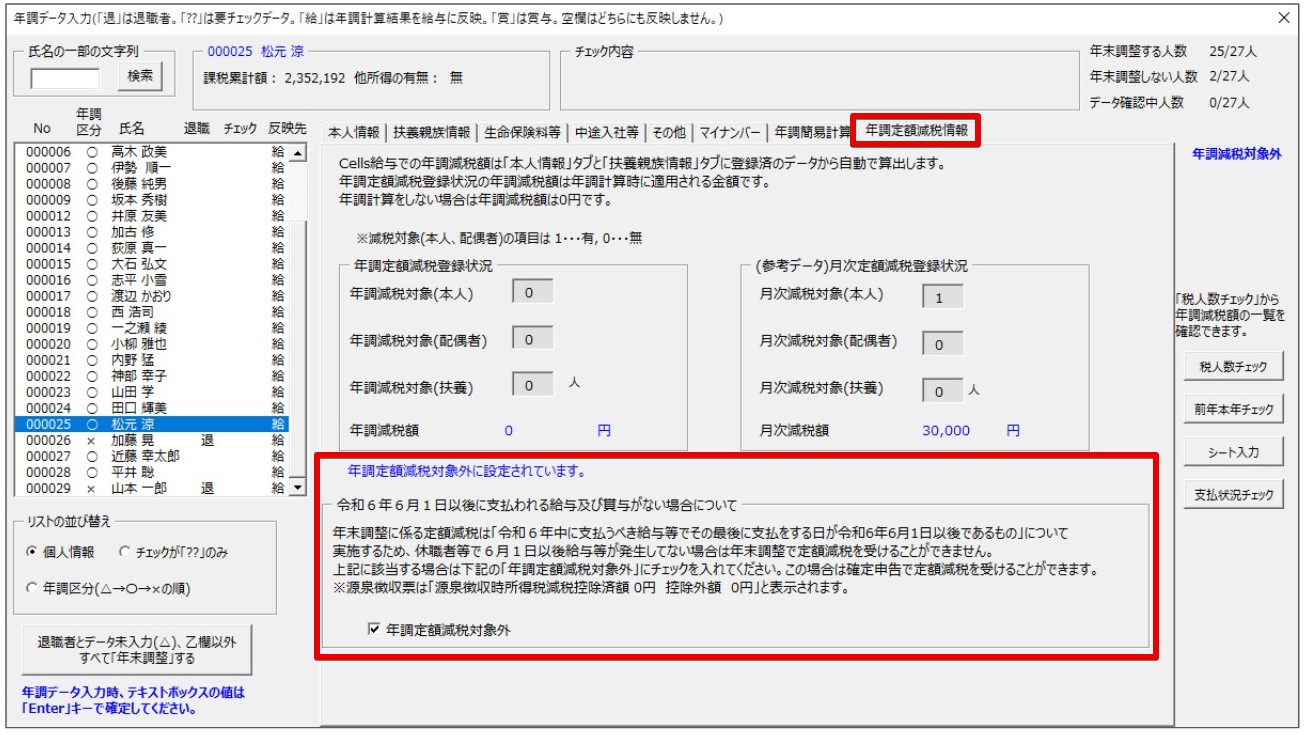
Task: Select employee 000009 坂本 秀樹
Action: pos(152,199)
